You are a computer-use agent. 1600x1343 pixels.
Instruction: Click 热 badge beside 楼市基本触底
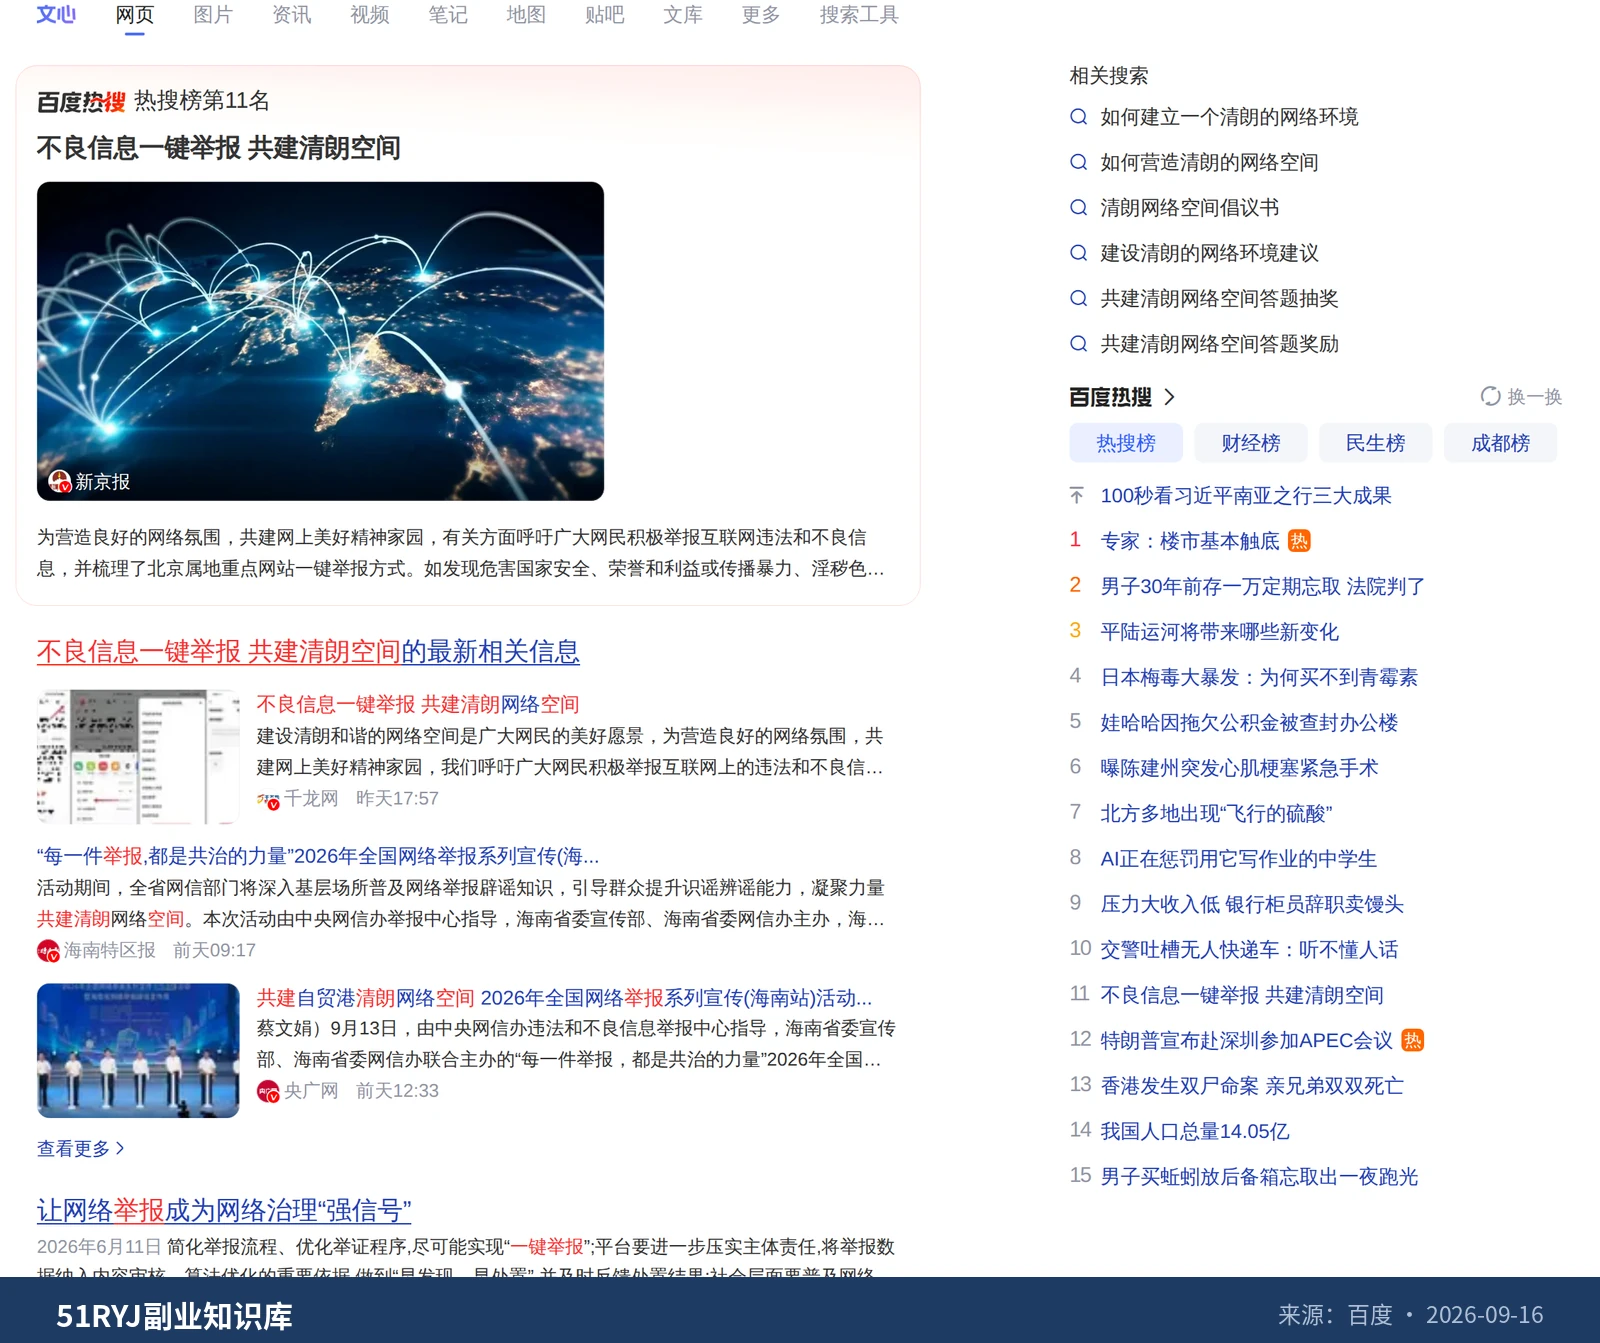1299,541
